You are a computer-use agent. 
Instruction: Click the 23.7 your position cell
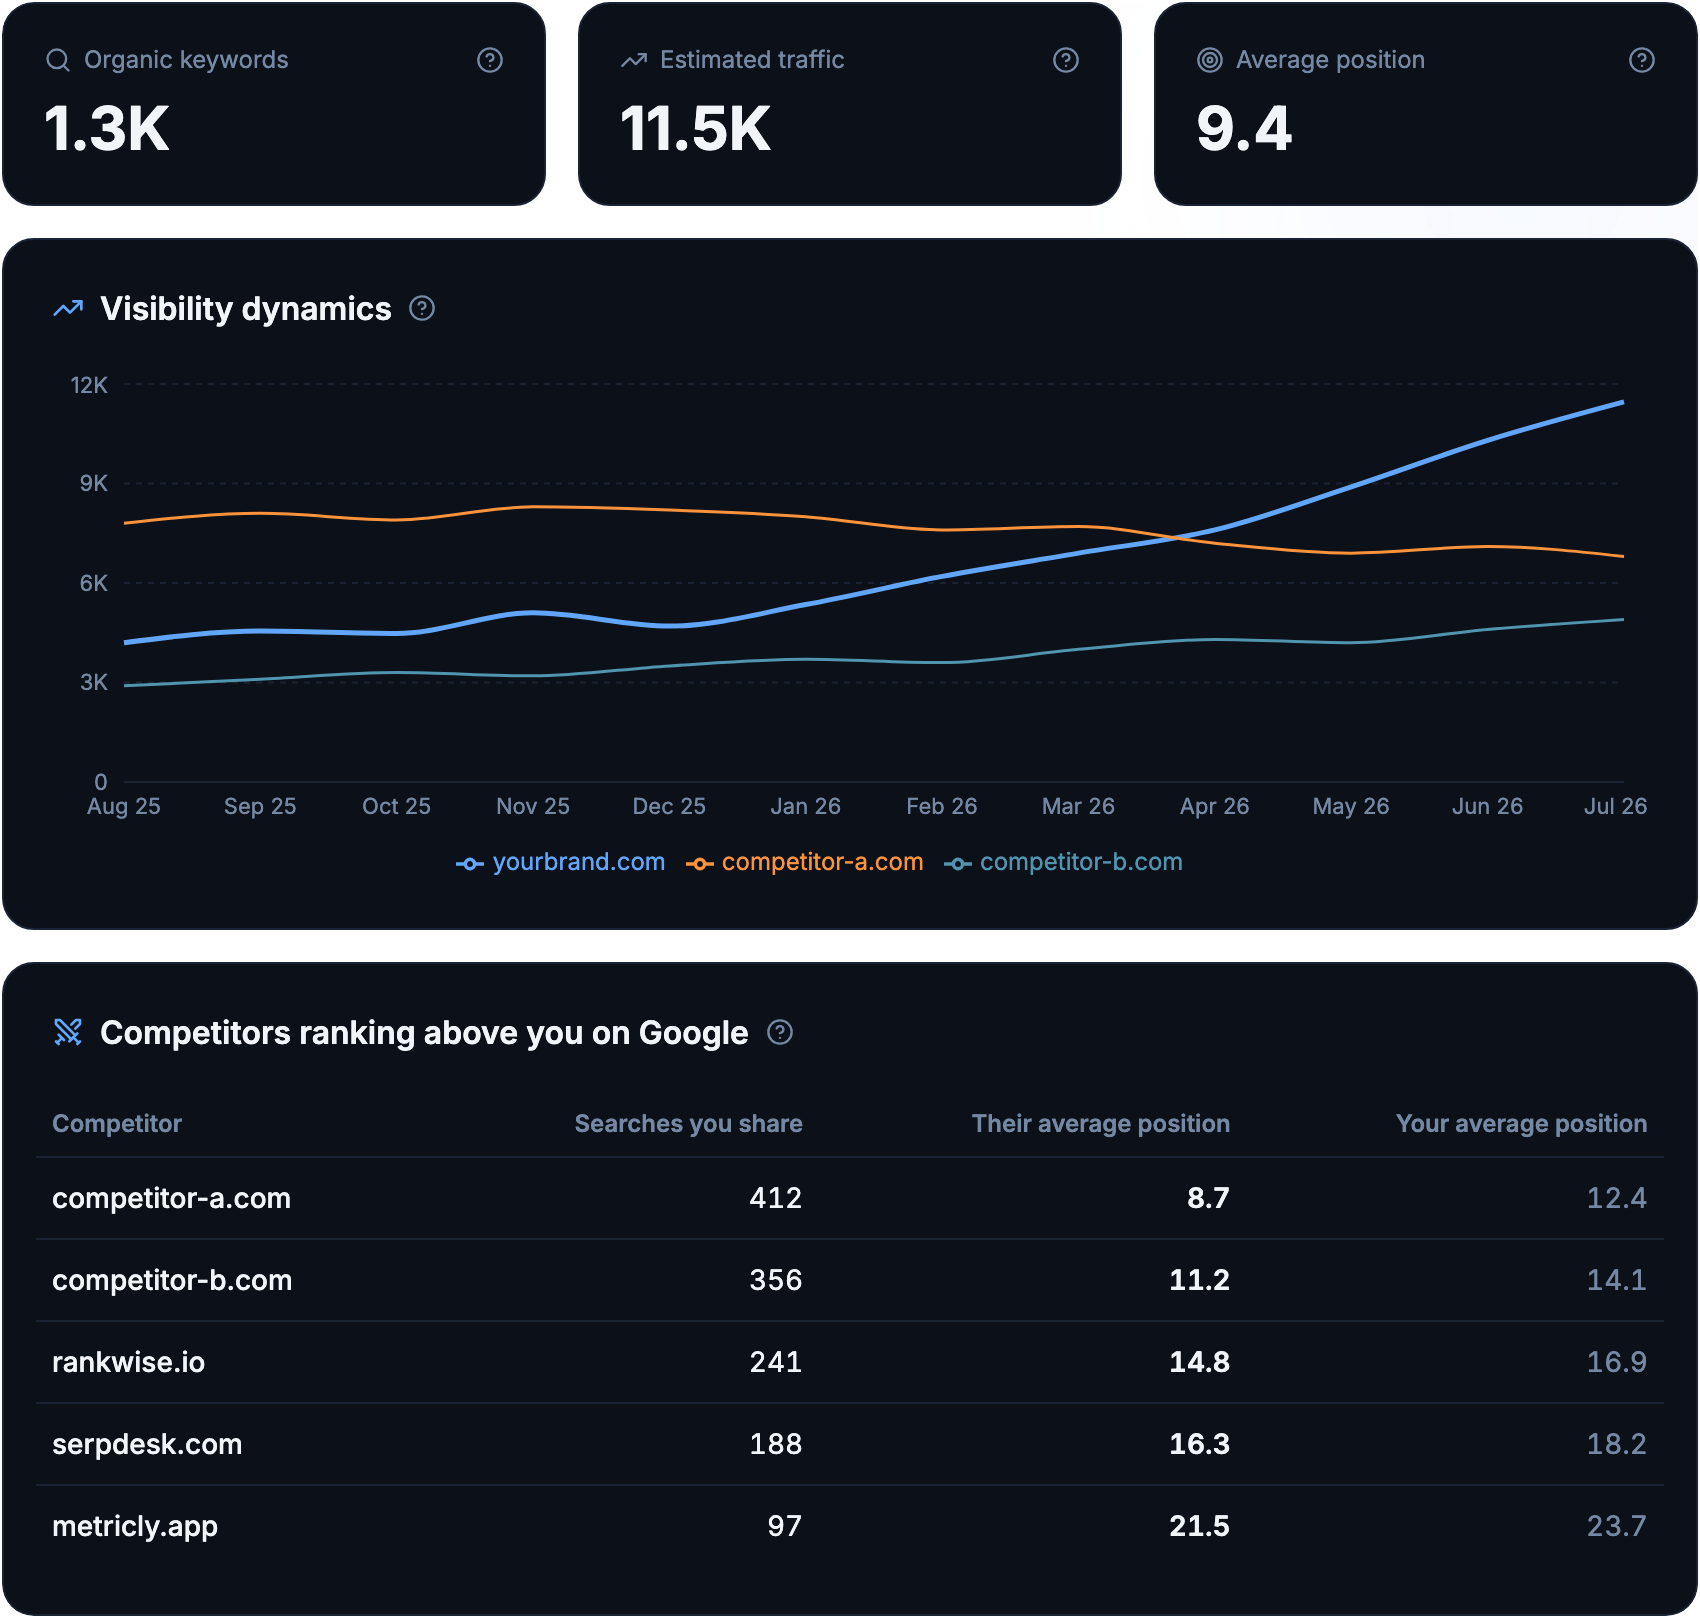click(x=1617, y=1526)
